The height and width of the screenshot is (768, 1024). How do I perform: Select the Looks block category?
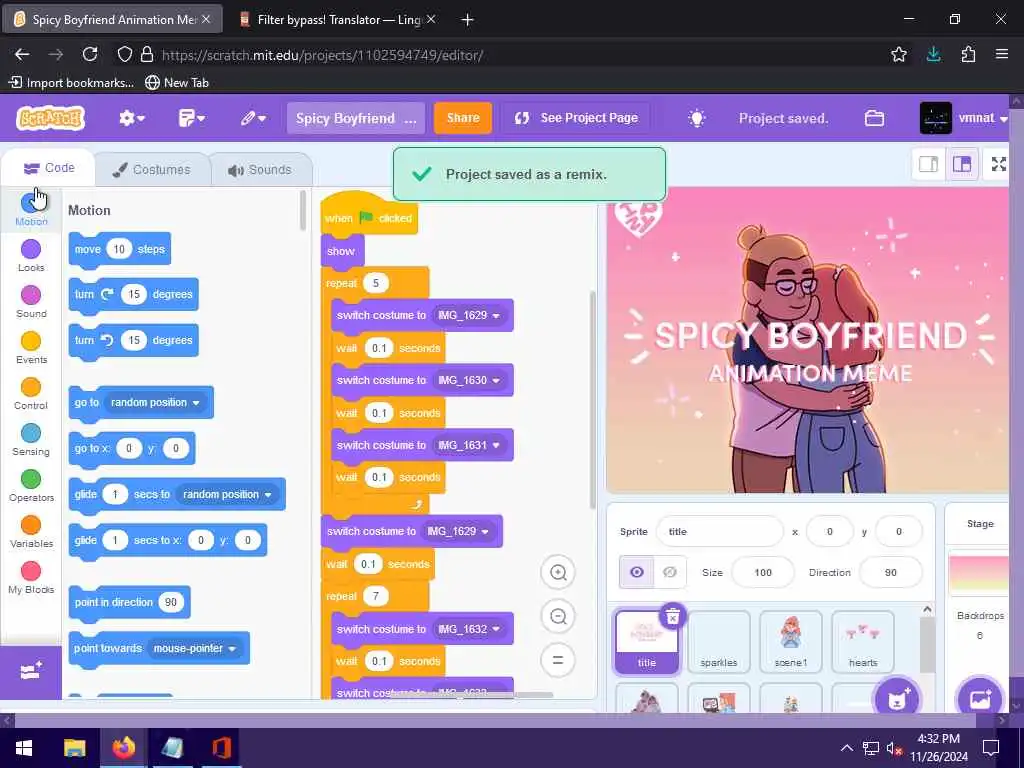pyautogui.click(x=31, y=255)
